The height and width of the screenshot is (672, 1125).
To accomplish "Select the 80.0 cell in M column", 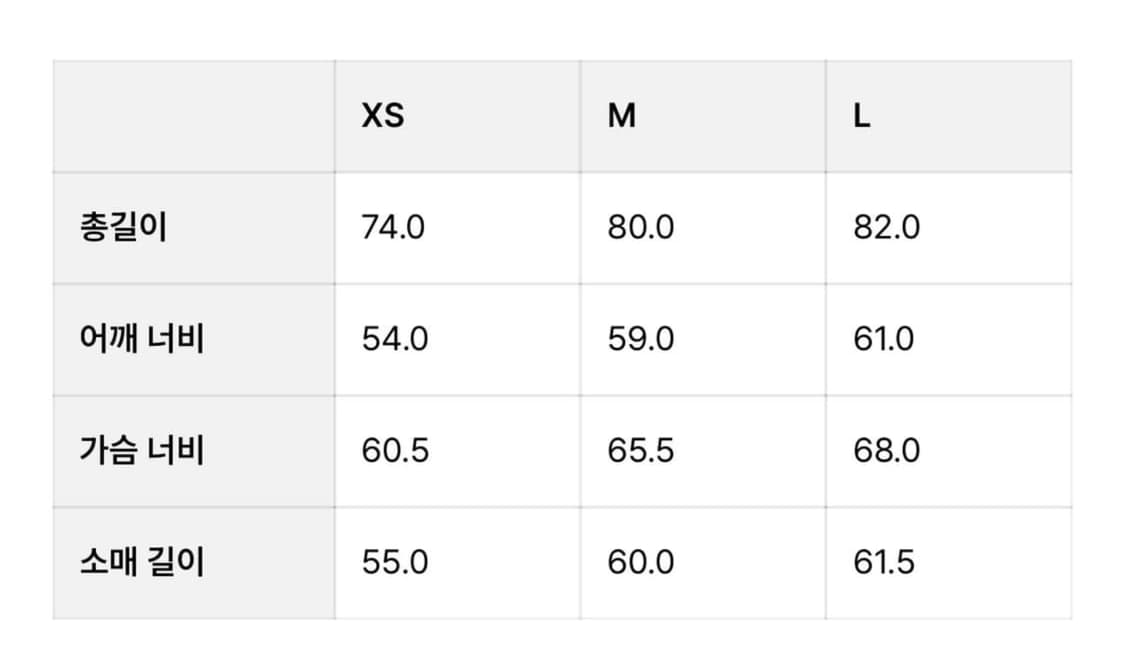I will 641,228.
